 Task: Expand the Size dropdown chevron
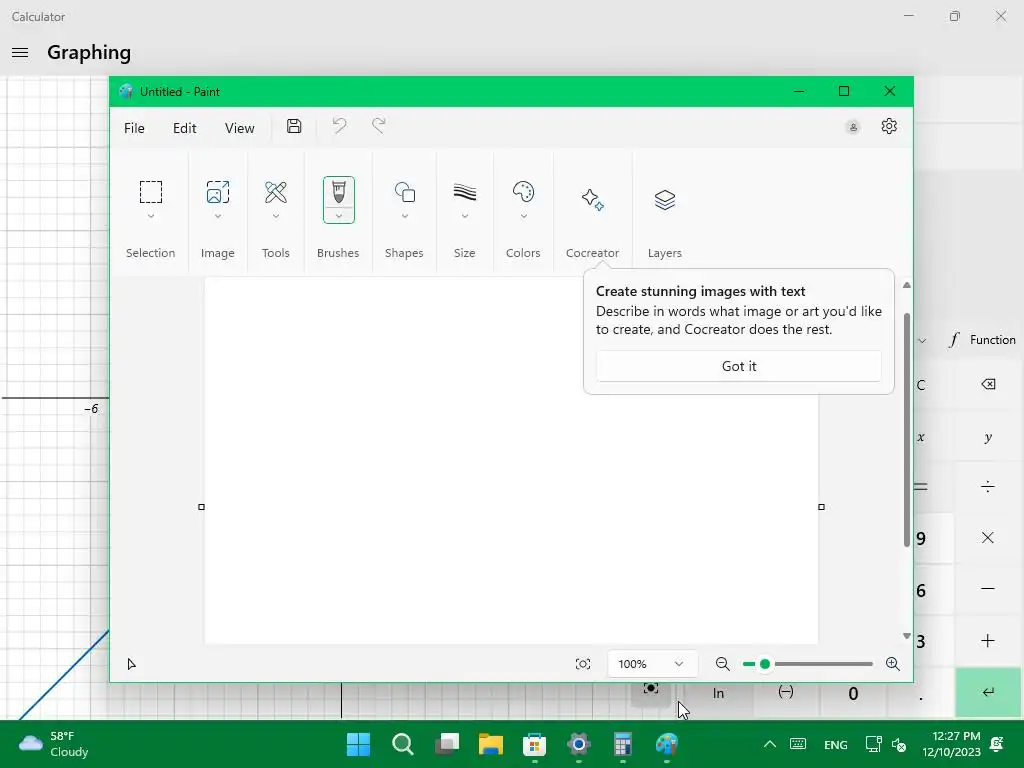click(465, 216)
